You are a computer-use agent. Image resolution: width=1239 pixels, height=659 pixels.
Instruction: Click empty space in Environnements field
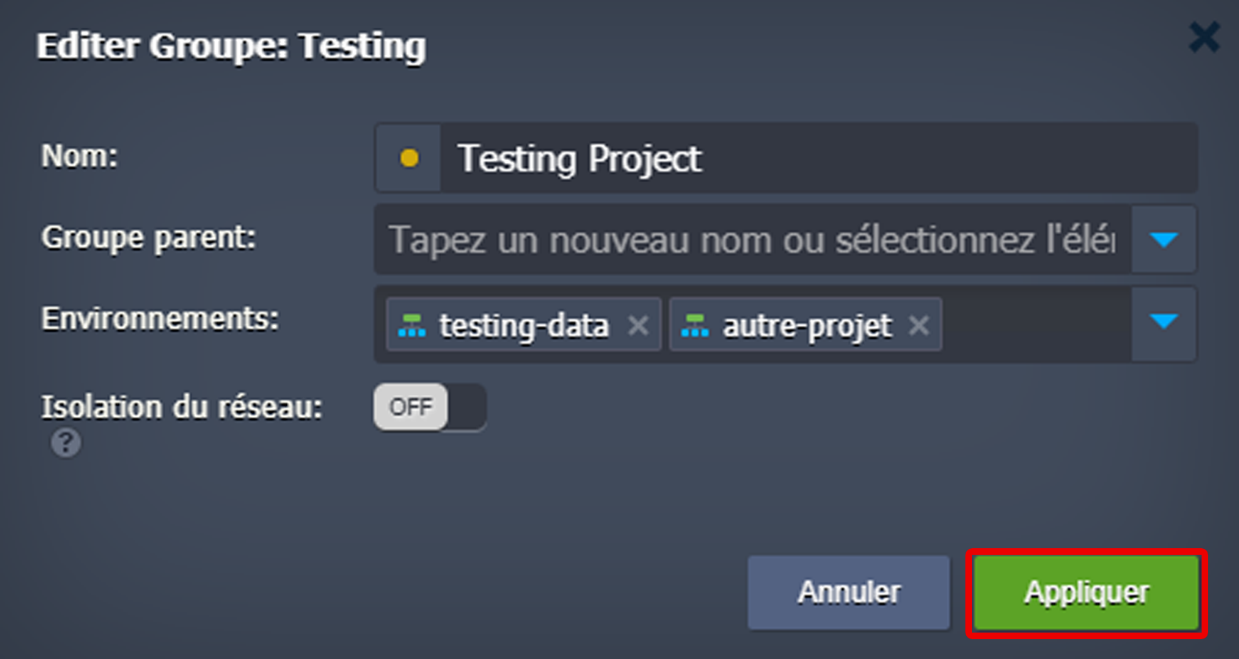pyautogui.click(x=1035, y=325)
